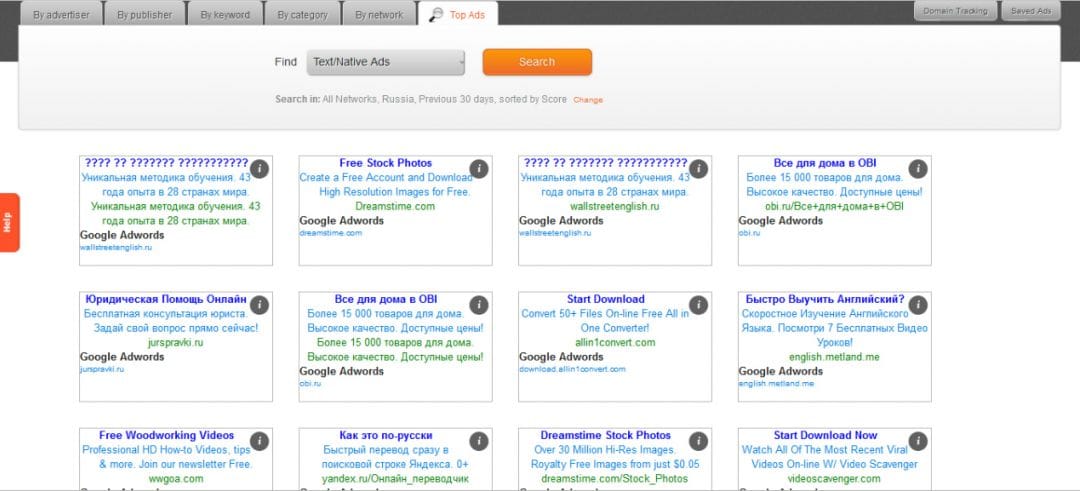Screen dimensions: 1080x491
Task: Open info icon on Start Download Now ad
Action: (x=918, y=441)
